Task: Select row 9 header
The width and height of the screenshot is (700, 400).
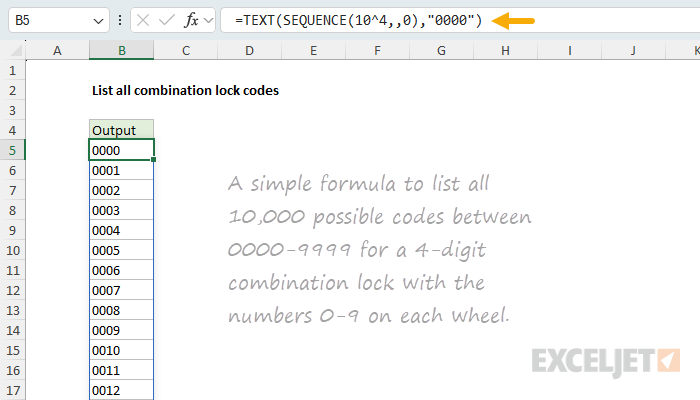Action: coord(12,230)
